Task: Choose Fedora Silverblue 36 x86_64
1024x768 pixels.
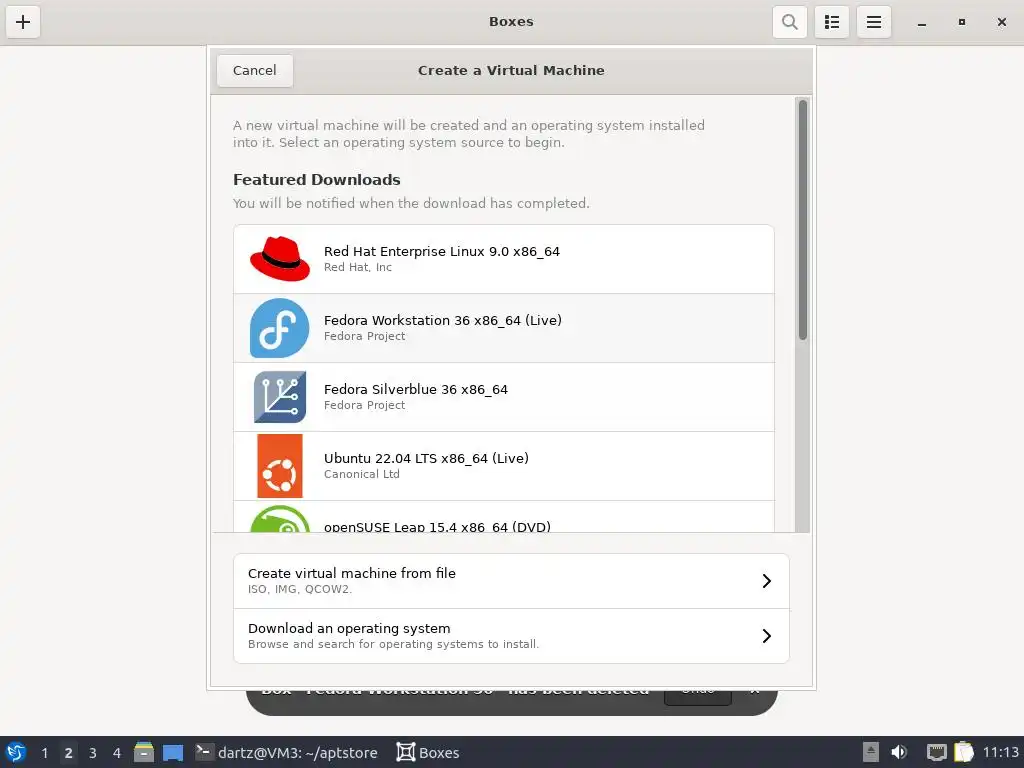Action: point(504,397)
